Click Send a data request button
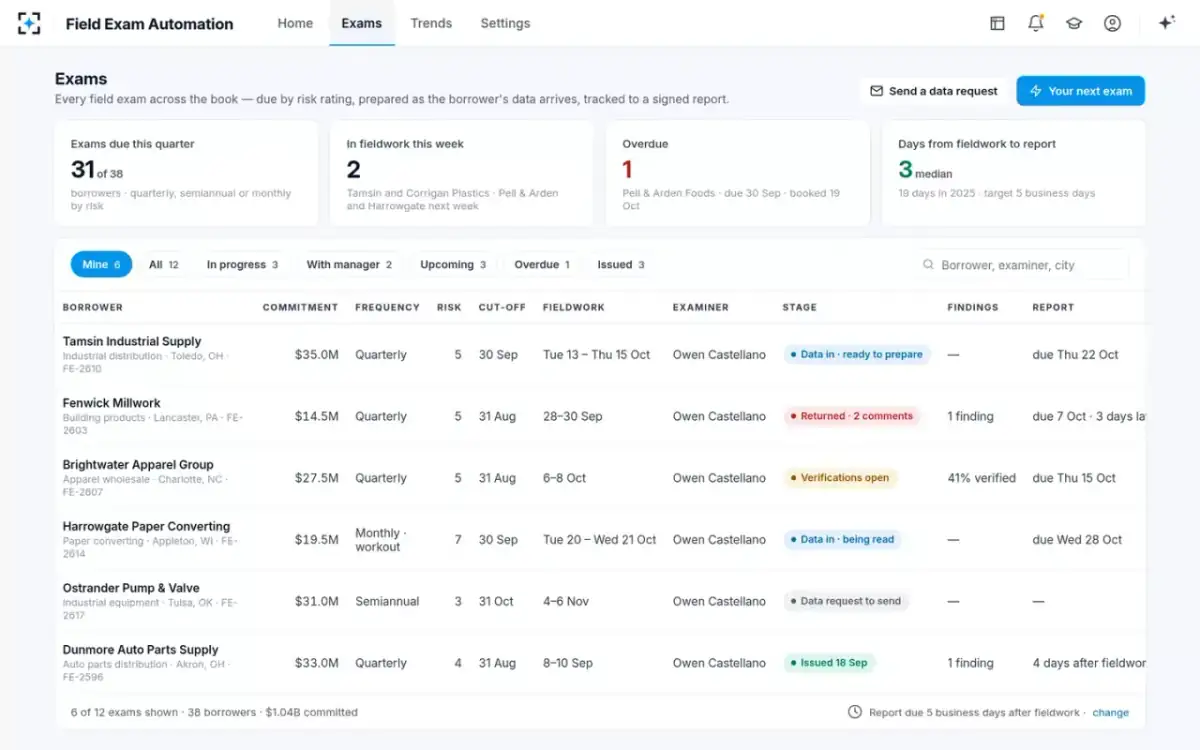1200x750 pixels. (934, 91)
